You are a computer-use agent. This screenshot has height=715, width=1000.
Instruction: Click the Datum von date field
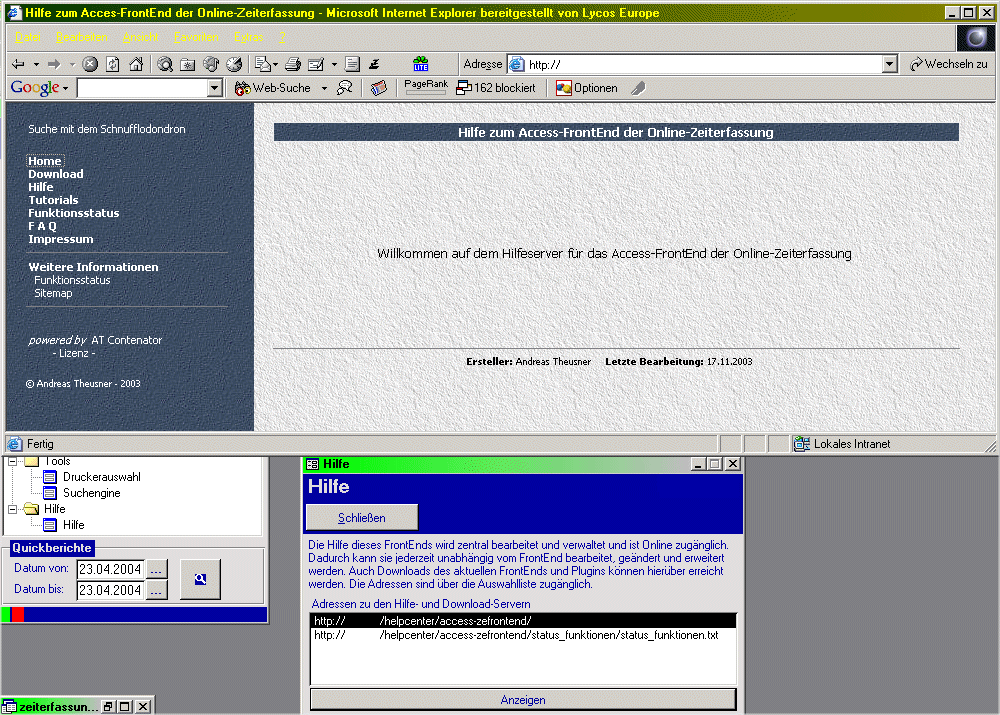point(110,569)
